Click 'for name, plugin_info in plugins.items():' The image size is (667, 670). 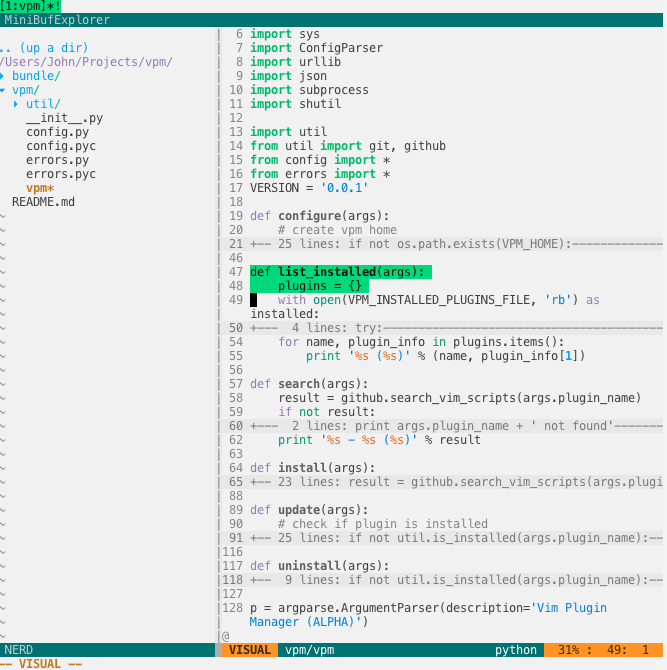pyautogui.click(x=421, y=342)
